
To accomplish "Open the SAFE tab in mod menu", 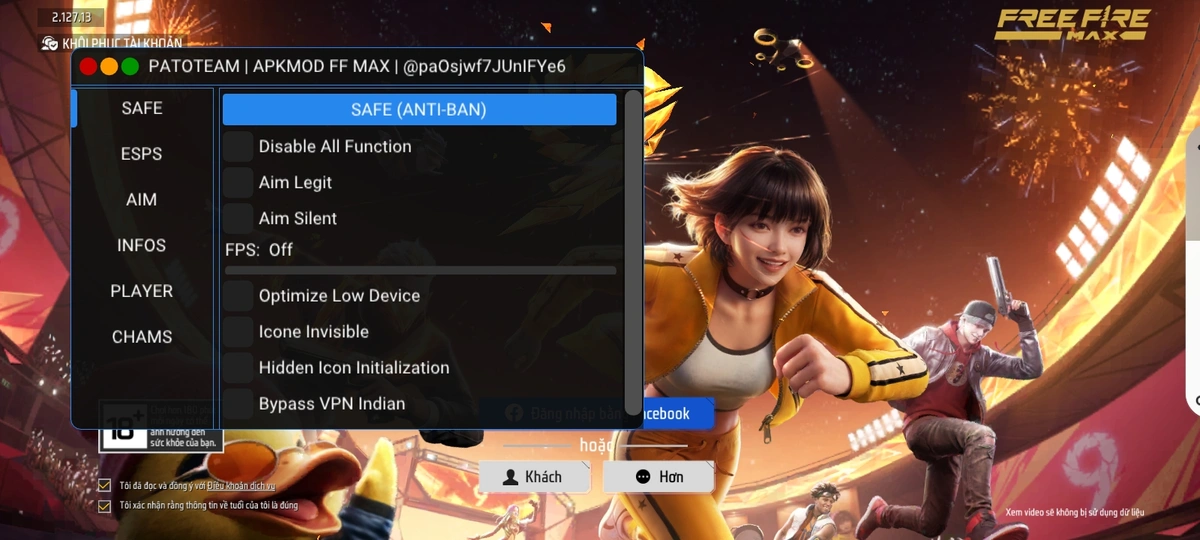I will 142,108.
